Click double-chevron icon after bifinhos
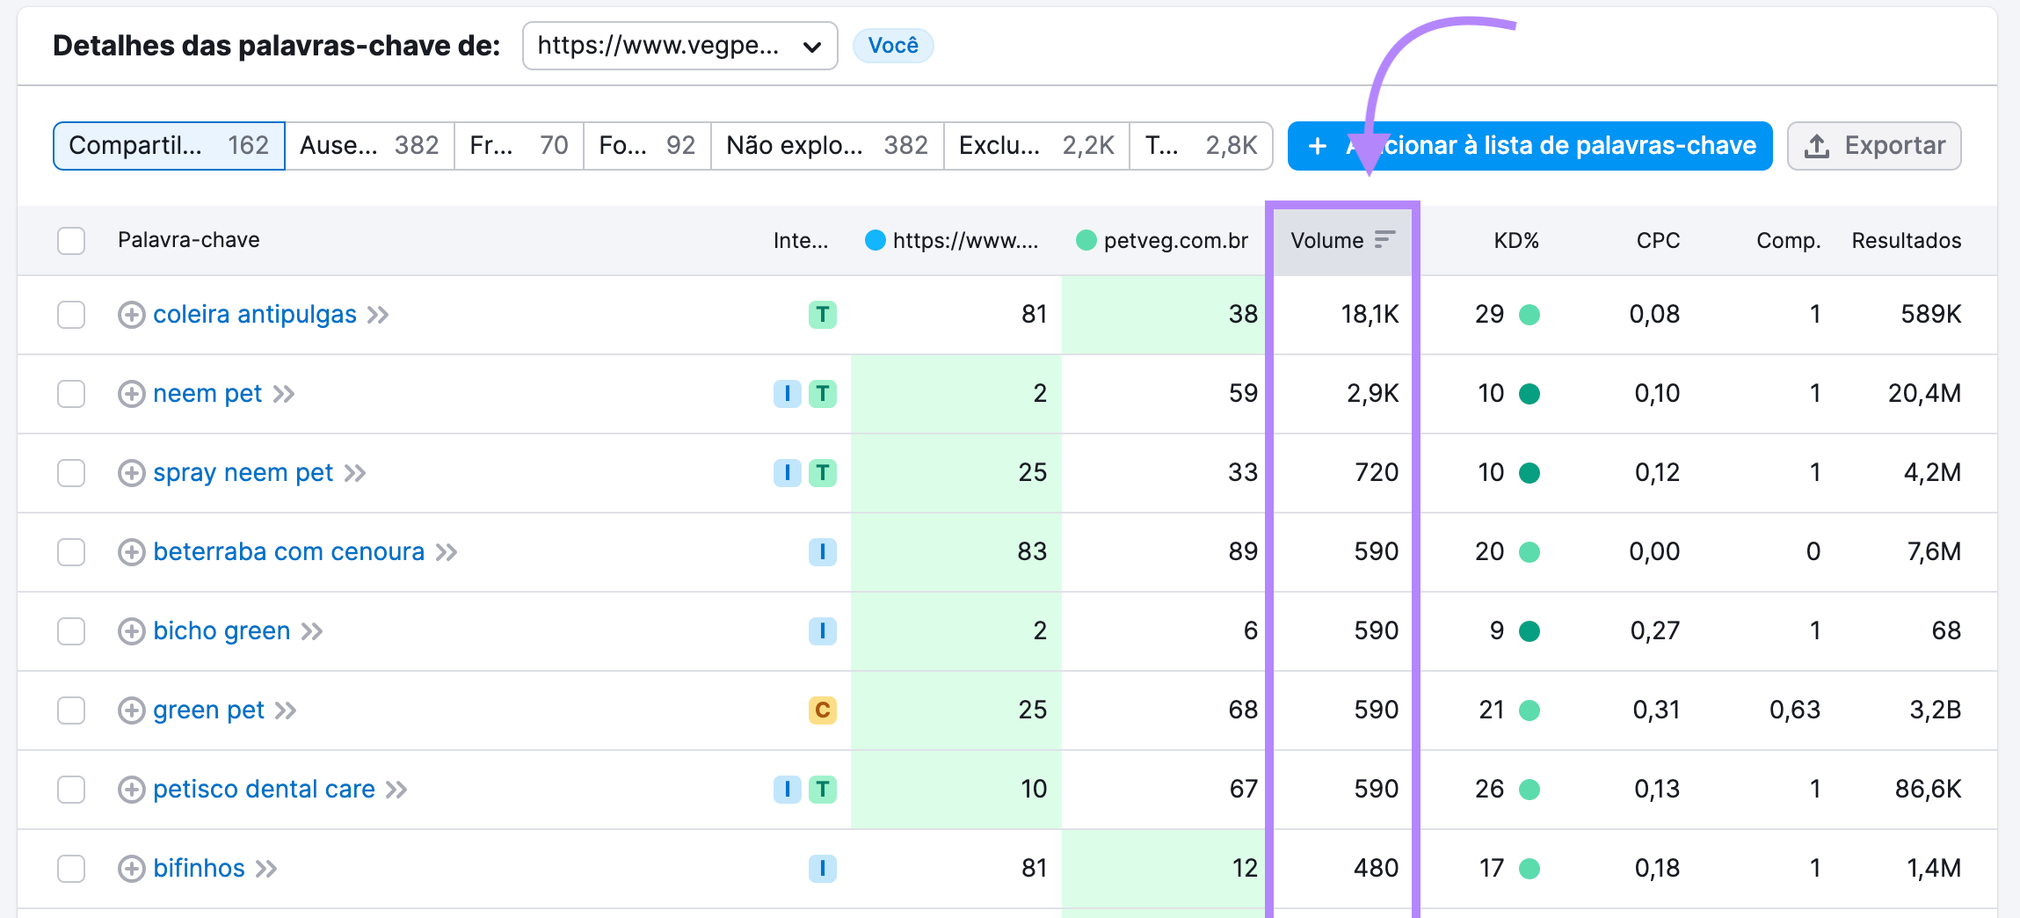Image resolution: width=2020 pixels, height=918 pixels. click(266, 868)
